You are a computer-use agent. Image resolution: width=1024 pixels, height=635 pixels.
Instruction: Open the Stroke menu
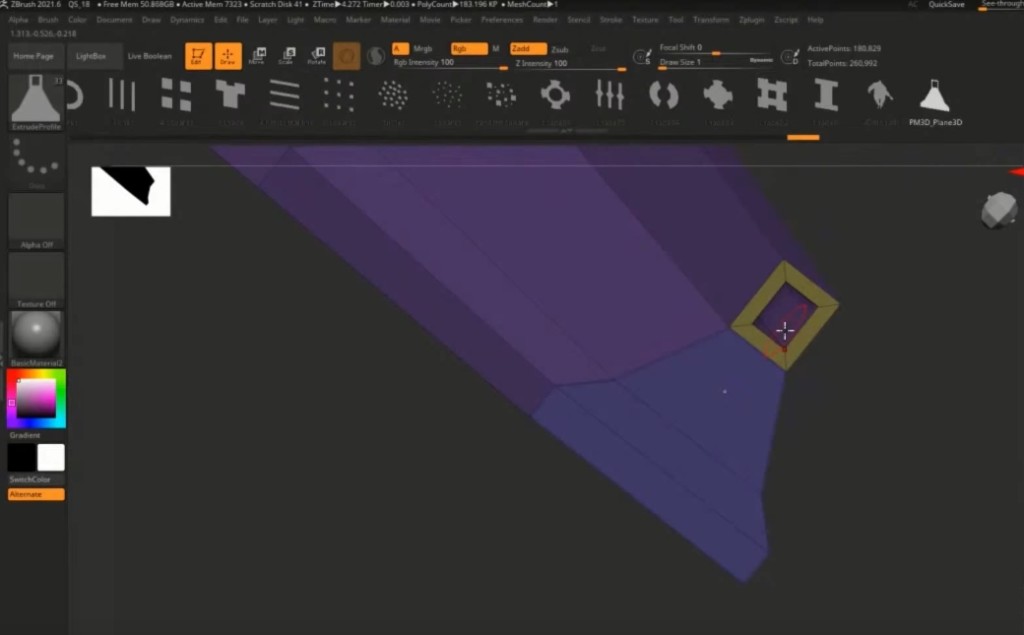[610, 20]
